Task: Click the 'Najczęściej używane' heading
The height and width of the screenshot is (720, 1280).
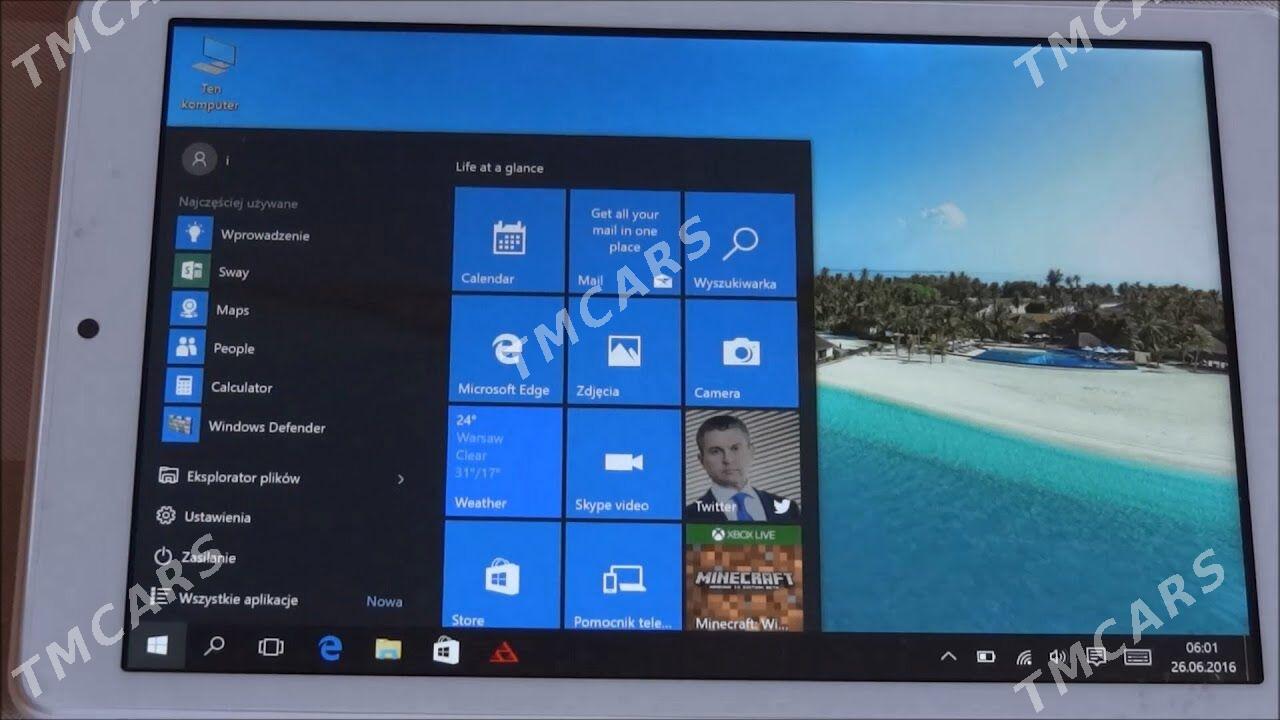Action: click(238, 203)
